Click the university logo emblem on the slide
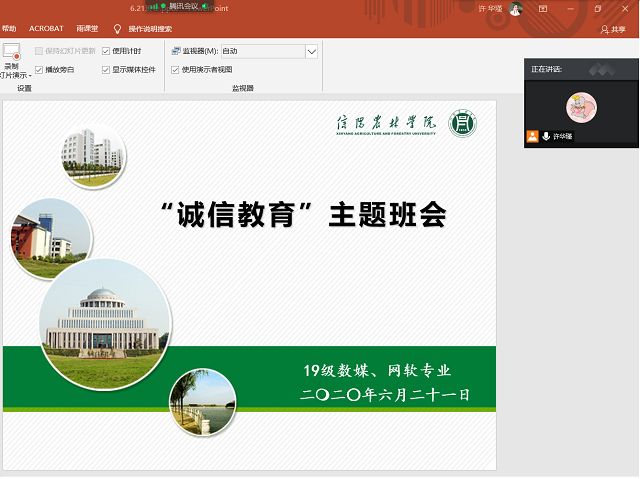The height and width of the screenshot is (479, 640). [462, 123]
